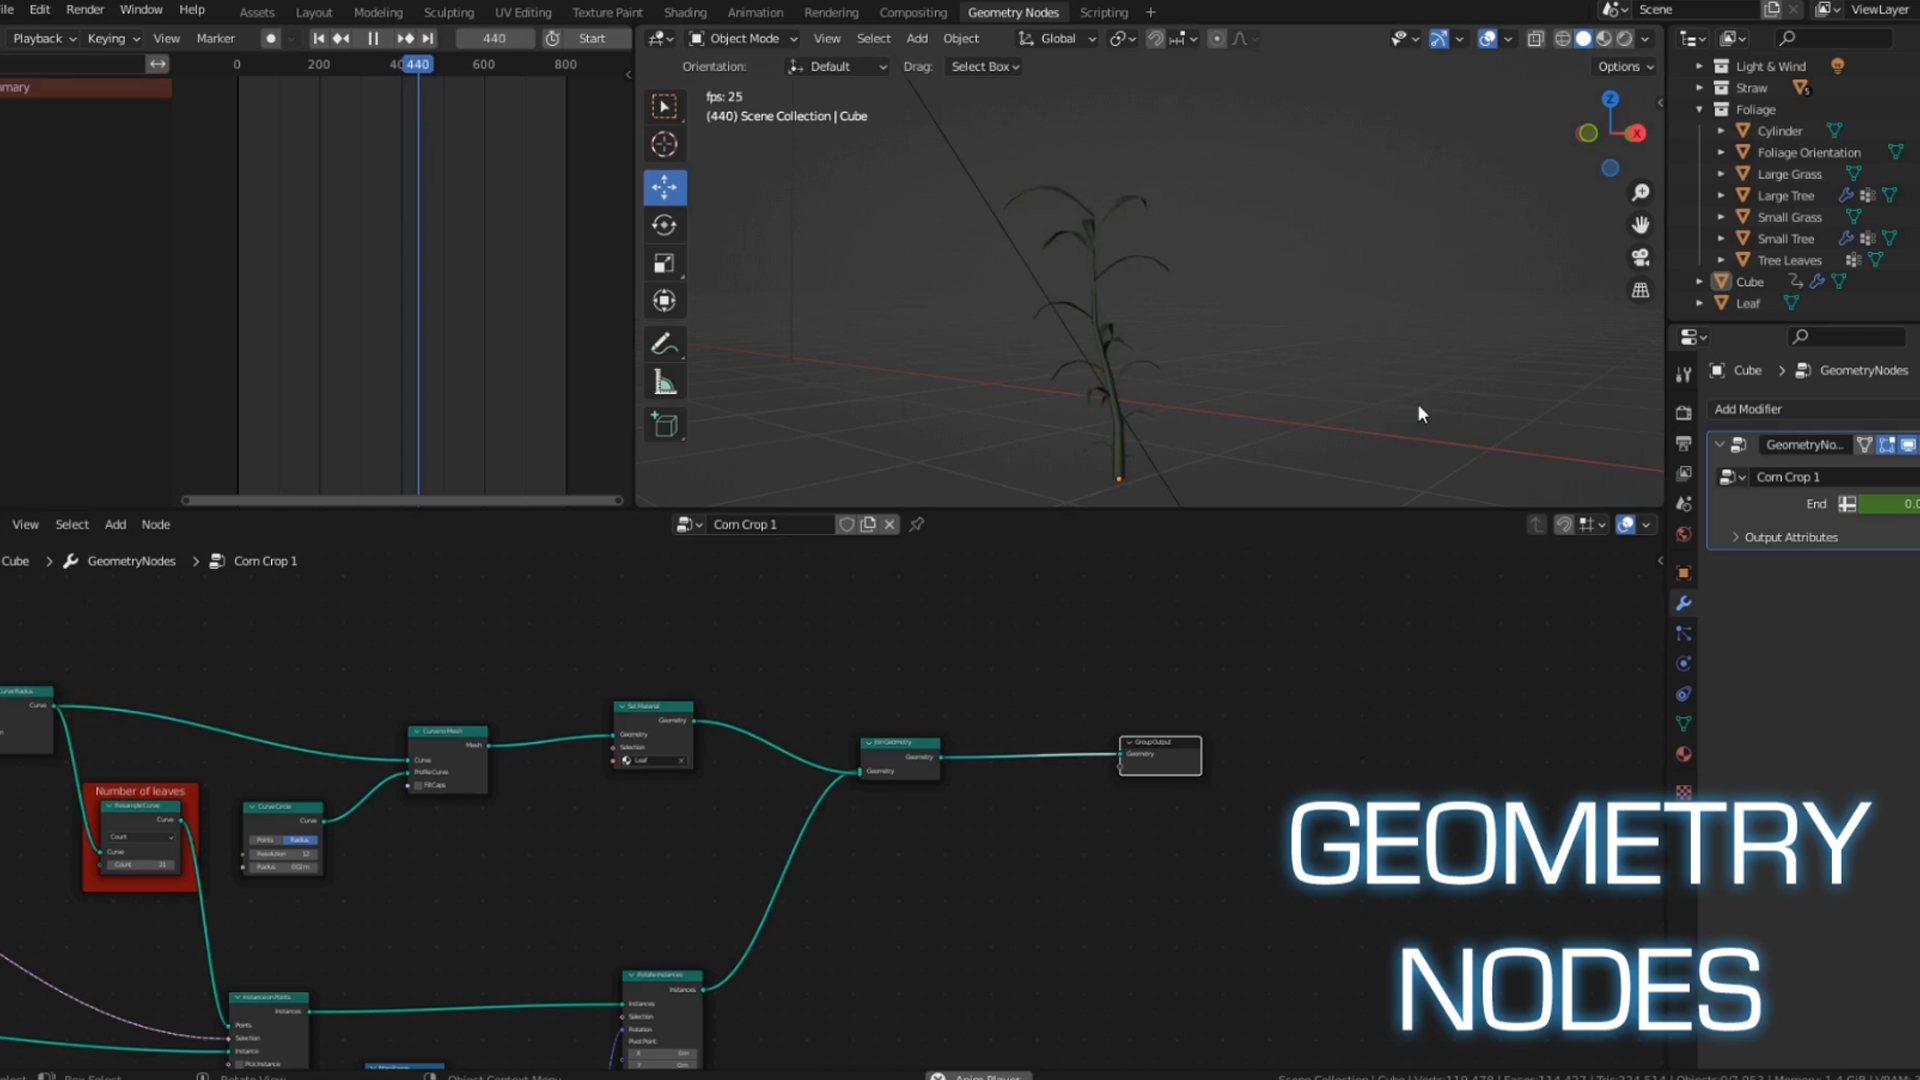Viewport: 1920px width, 1080px height.
Task: Enable Rendered viewport shading
Action: pos(1623,39)
